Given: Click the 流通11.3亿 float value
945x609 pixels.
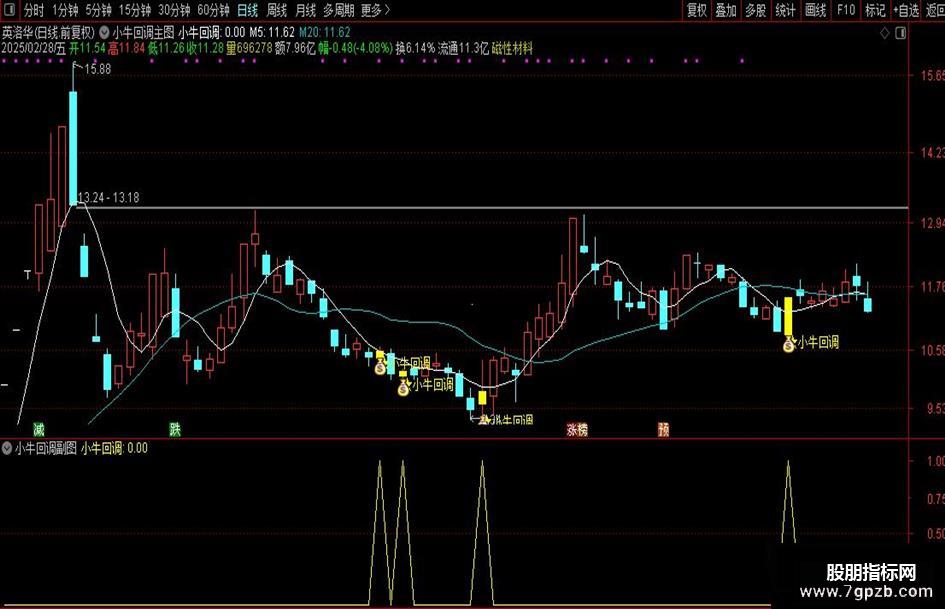Looking at the screenshot, I should point(463,48).
